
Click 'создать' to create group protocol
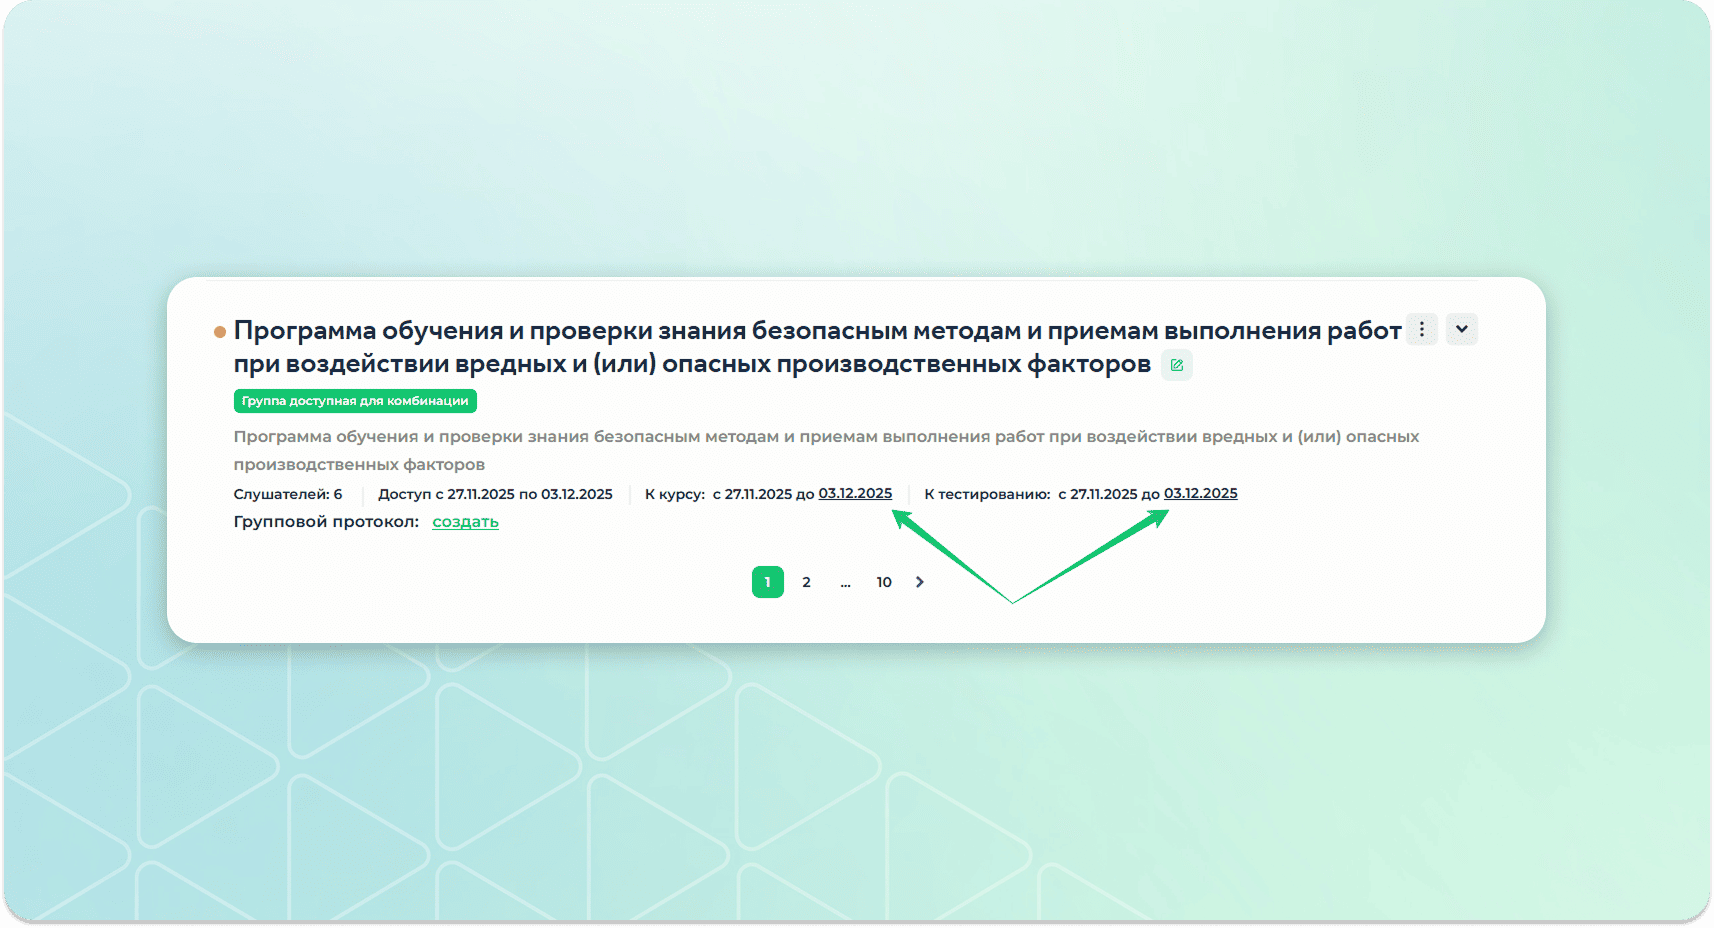pos(465,522)
